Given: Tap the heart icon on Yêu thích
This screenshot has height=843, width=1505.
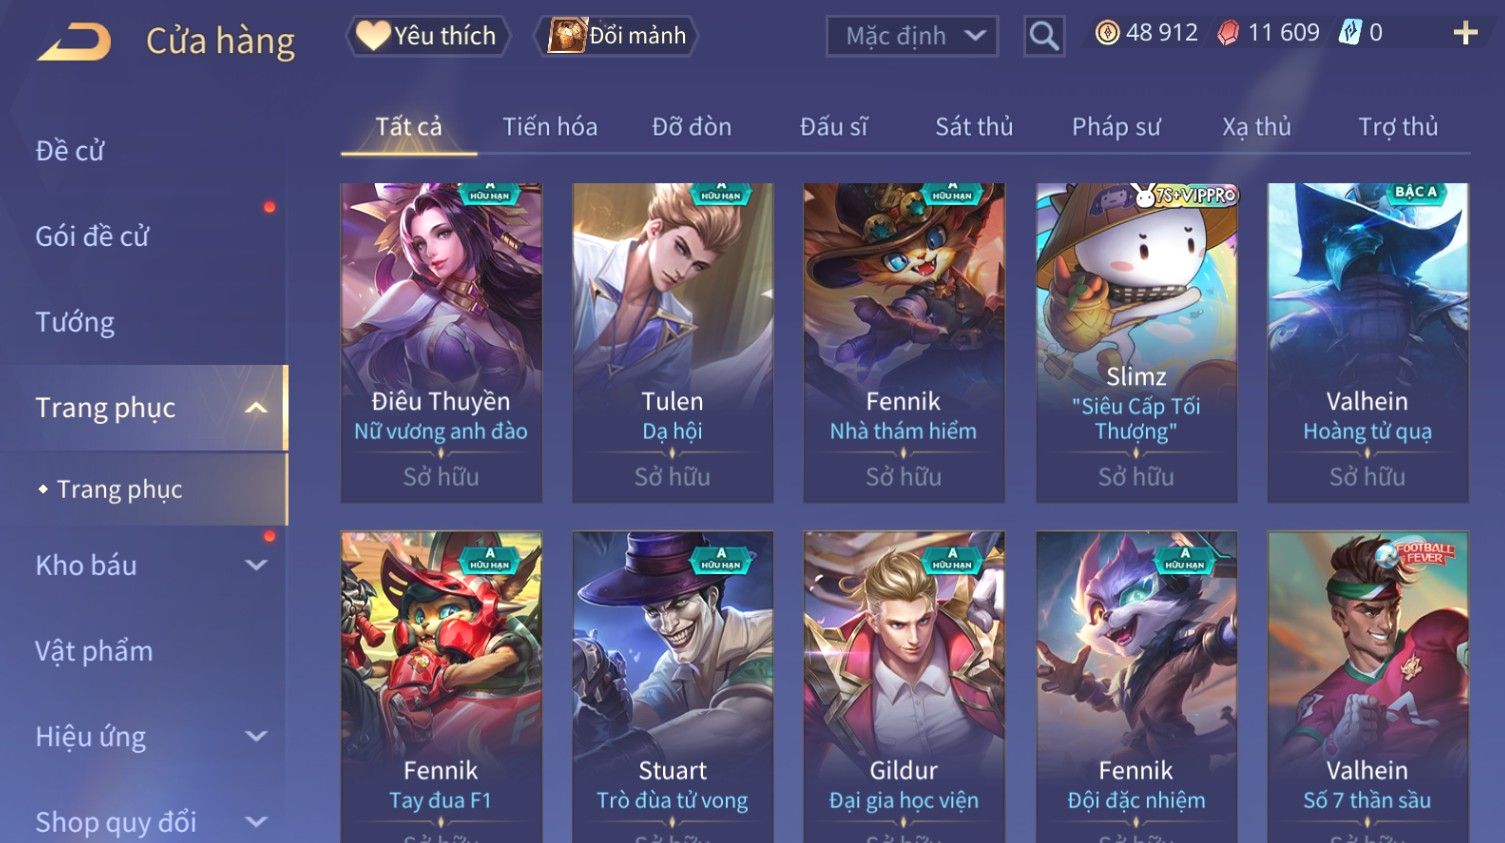Looking at the screenshot, I should coord(373,35).
